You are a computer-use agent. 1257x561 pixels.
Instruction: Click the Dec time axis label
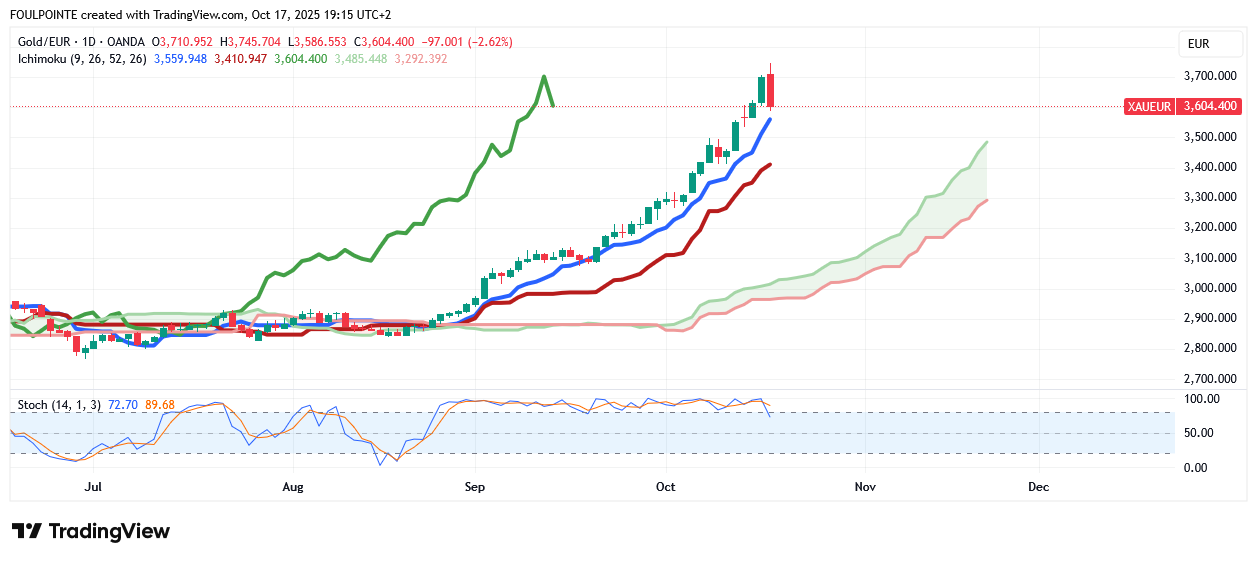click(1039, 487)
